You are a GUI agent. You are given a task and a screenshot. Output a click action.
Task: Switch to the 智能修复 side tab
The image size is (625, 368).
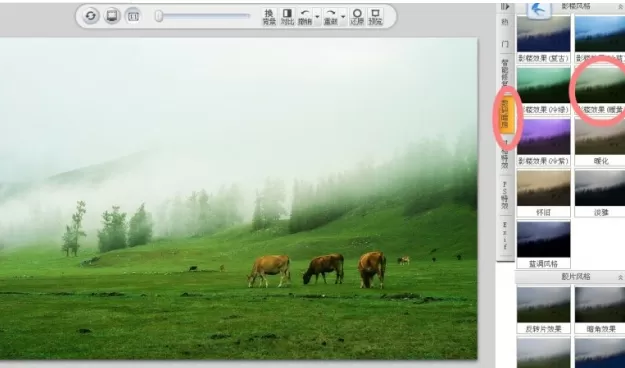(x=505, y=73)
